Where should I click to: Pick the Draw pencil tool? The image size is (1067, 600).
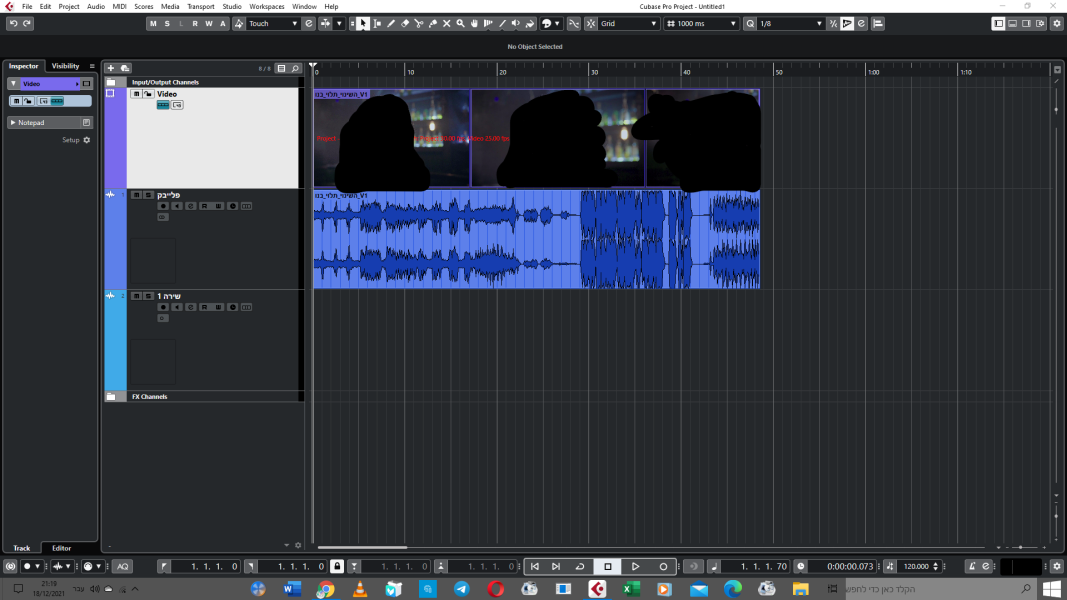point(391,23)
